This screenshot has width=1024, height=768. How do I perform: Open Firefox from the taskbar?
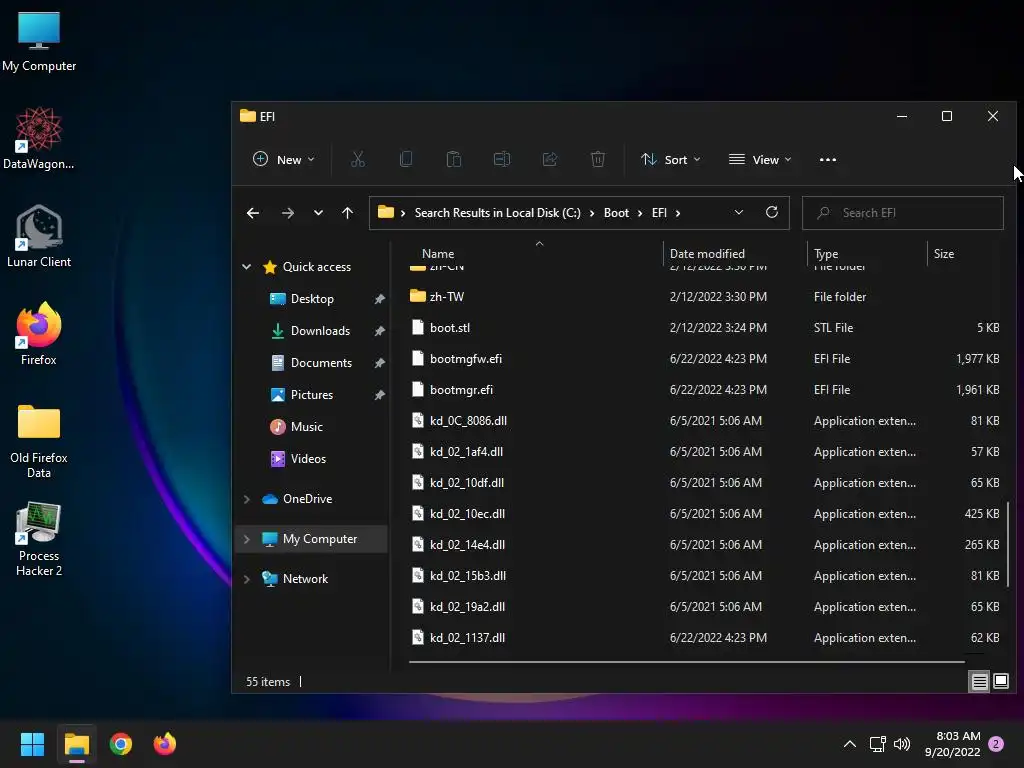165,744
